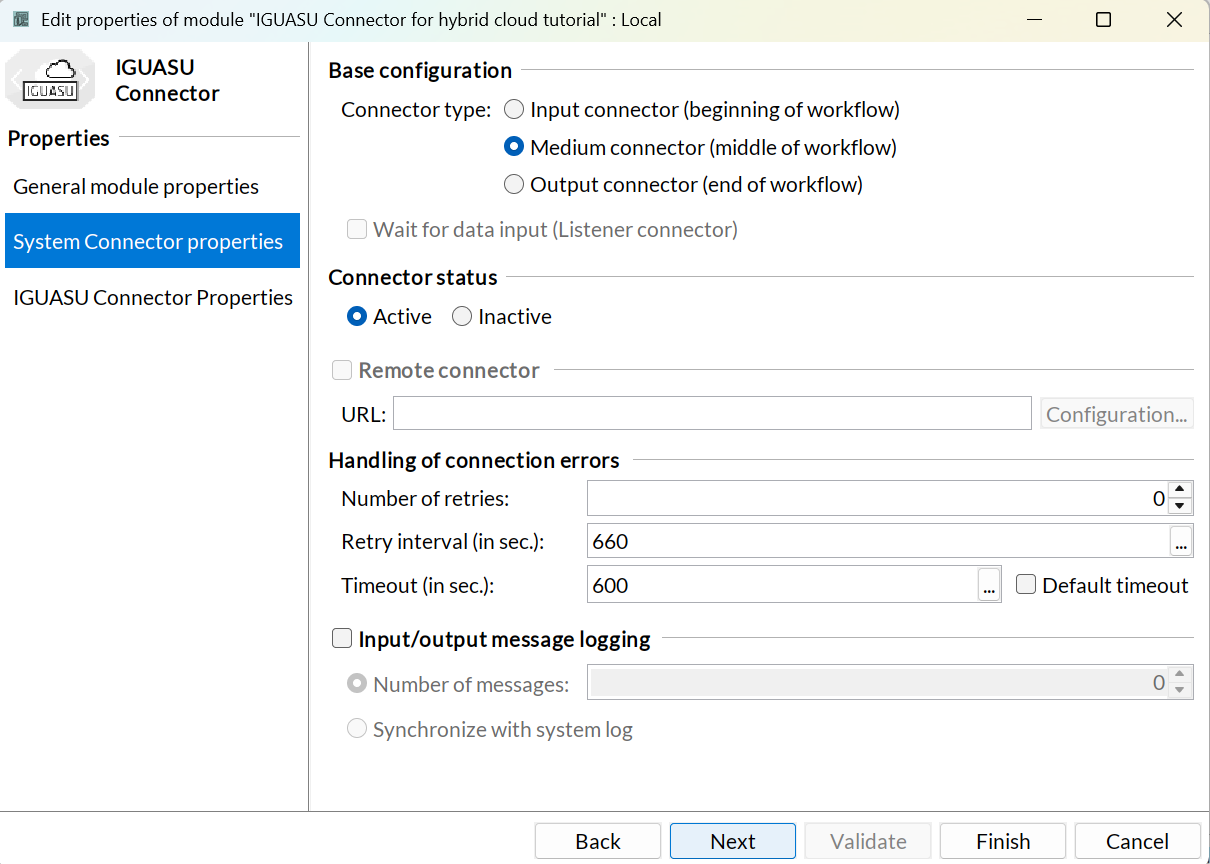
Task: Click the Base configuration heading
Action: (x=420, y=70)
